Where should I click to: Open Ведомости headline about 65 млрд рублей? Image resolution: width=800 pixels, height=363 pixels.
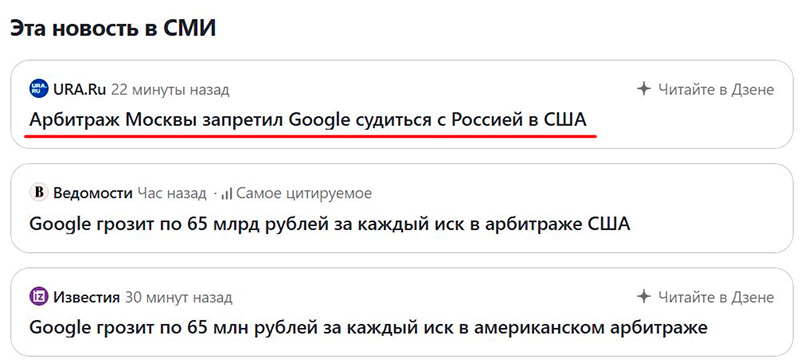pos(330,224)
